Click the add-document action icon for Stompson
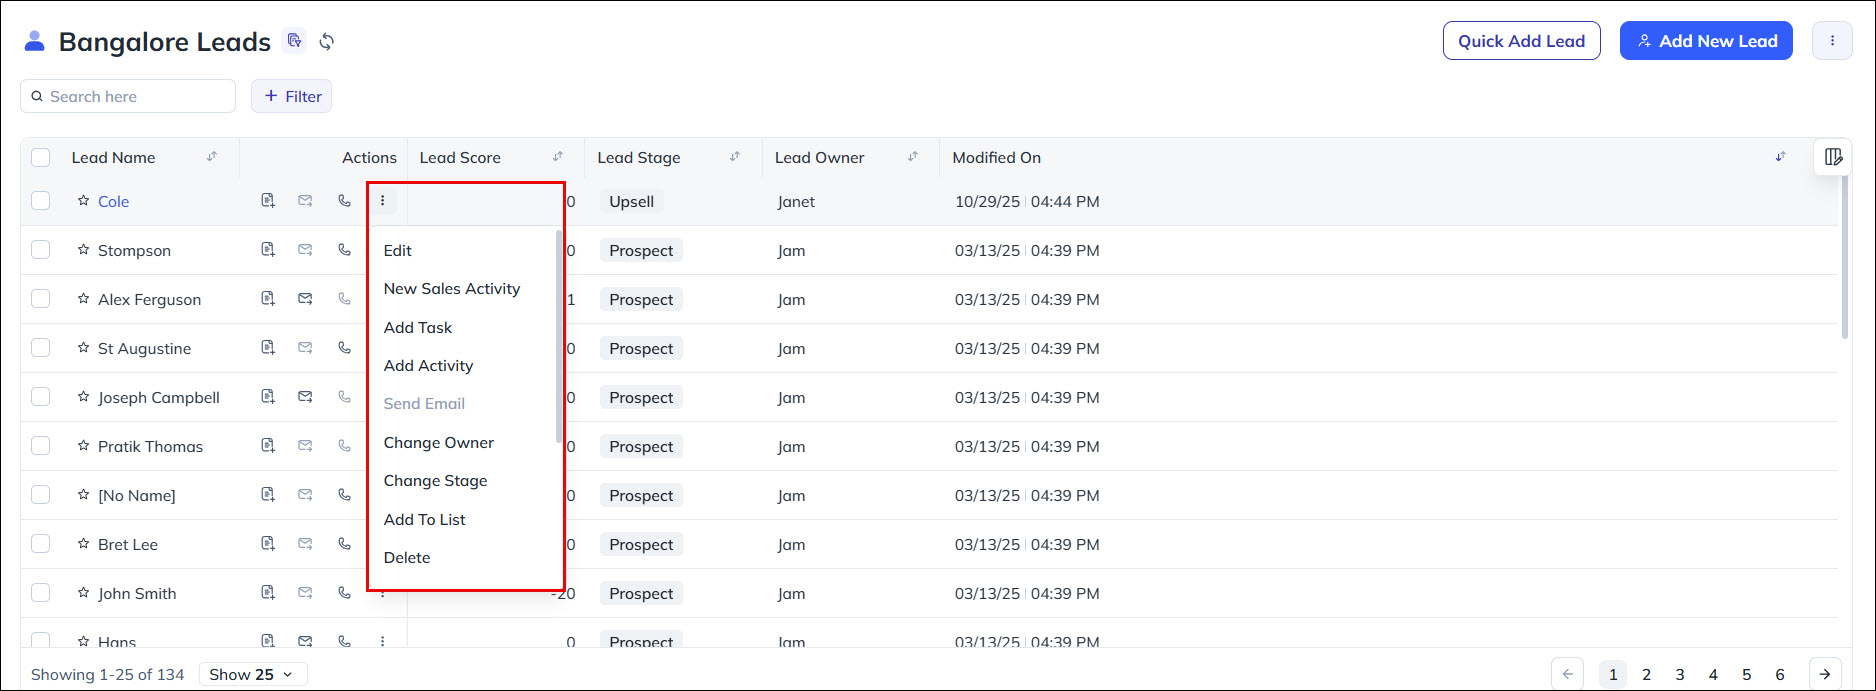Screen dimensions: 1876x691 268,249
